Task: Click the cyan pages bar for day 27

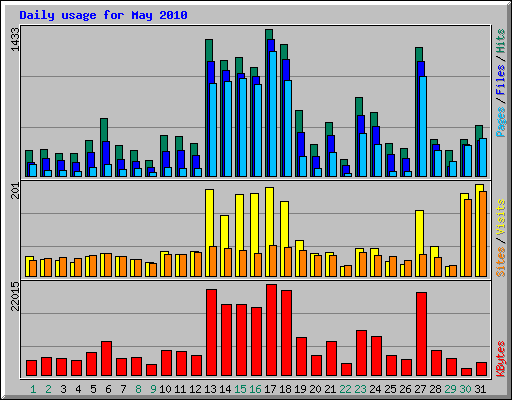Action: pyautogui.click(x=423, y=127)
